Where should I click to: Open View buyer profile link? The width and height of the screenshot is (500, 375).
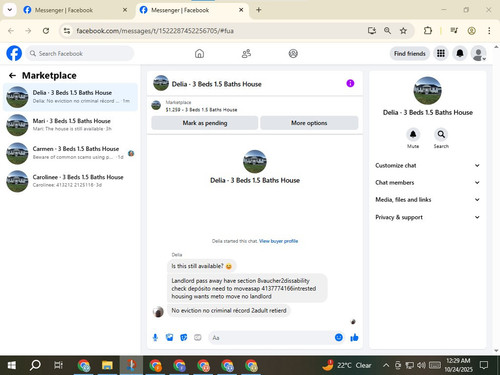[x=279, y=241]
